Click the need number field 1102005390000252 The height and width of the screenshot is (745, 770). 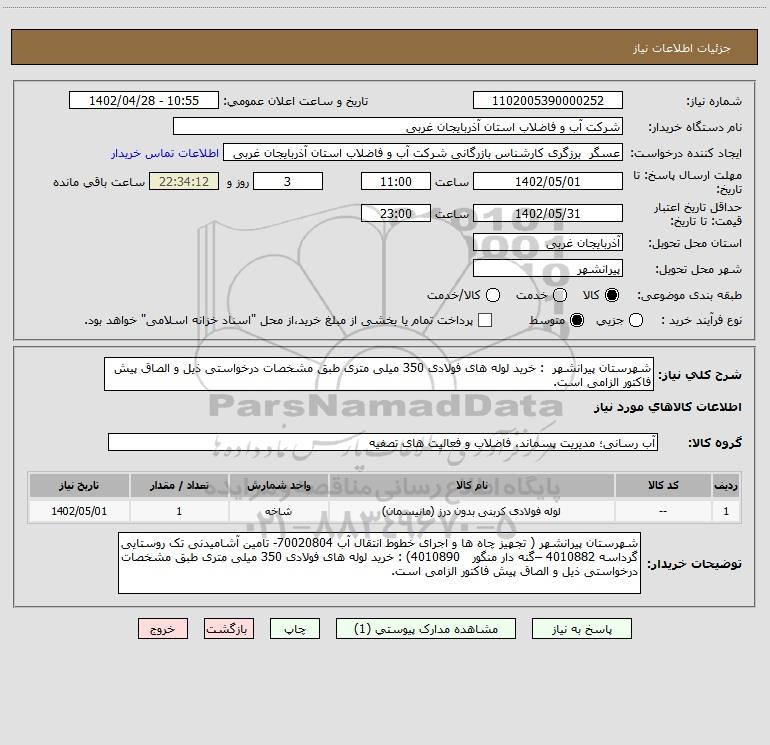click(x=548, y=100)
